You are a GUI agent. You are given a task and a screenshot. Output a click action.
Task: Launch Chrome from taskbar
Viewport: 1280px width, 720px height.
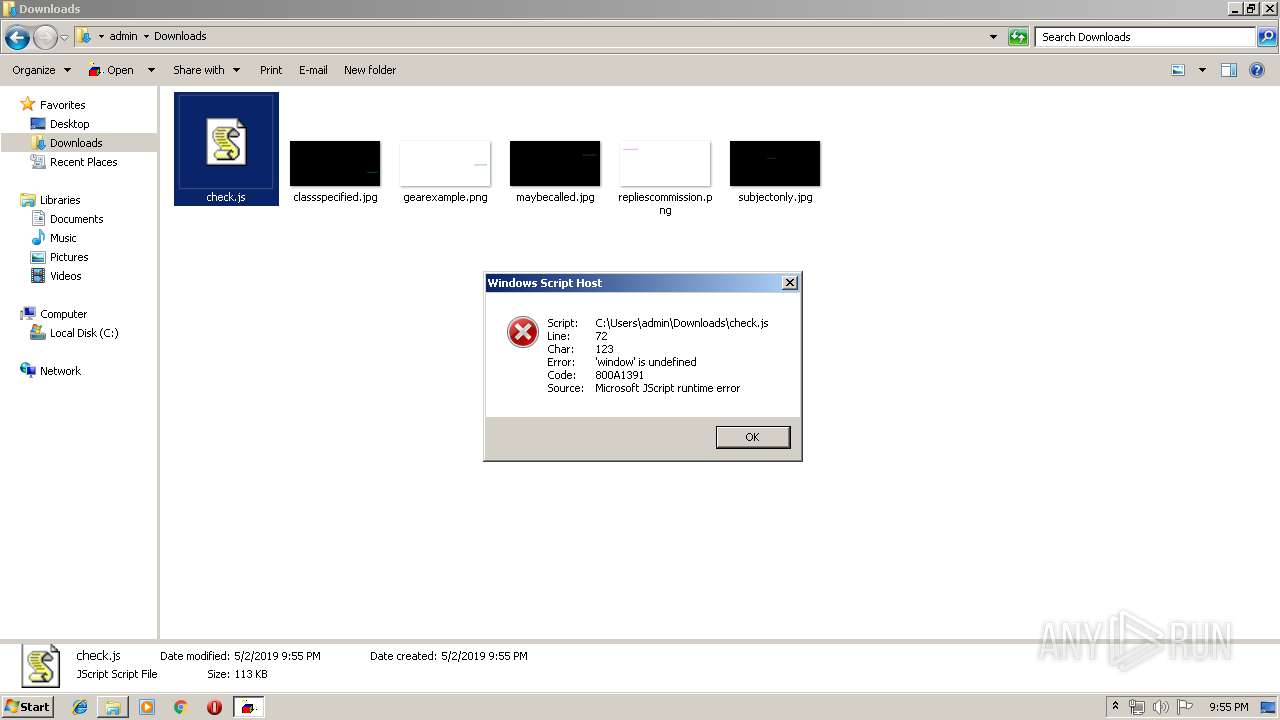[x=180, y=707]
